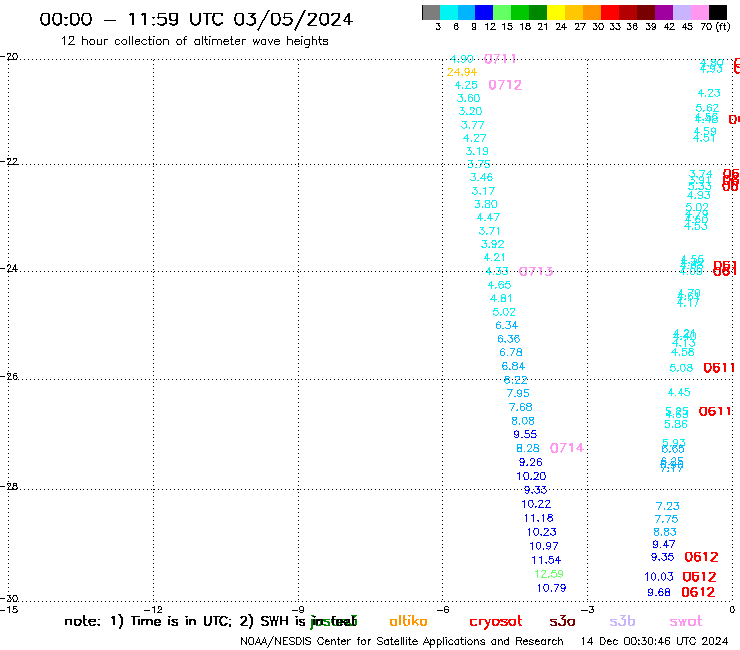Click the -26 latitude axis label

point(9,377)
